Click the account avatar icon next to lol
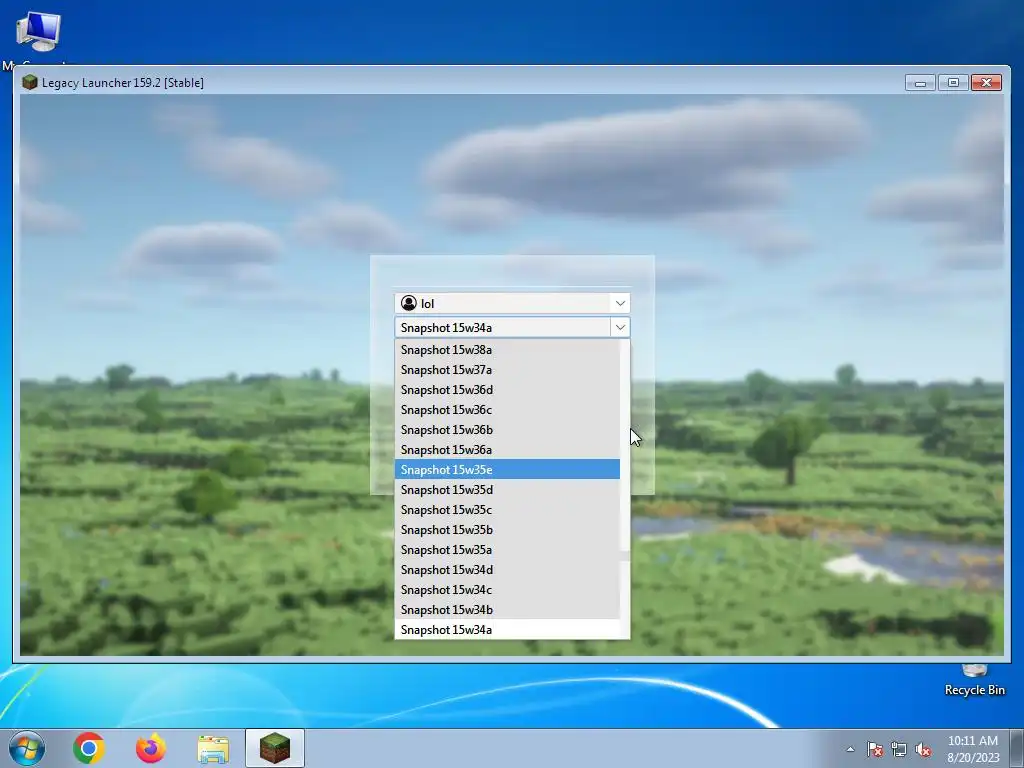Screen dimensions: 1024x768 pyautogui.click(x=409, y=303)
